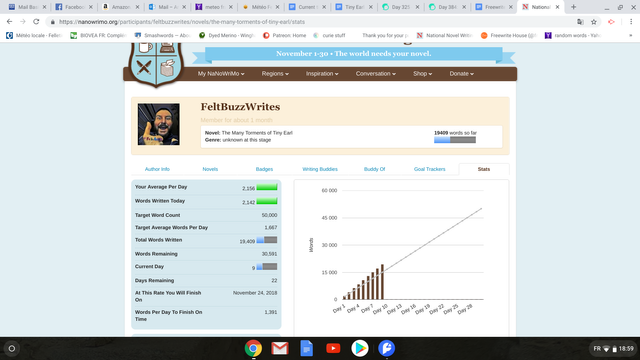
Task: Open the blue Messenger-style app on shelf
Action: pyautogui.click(x=386, y=348)
